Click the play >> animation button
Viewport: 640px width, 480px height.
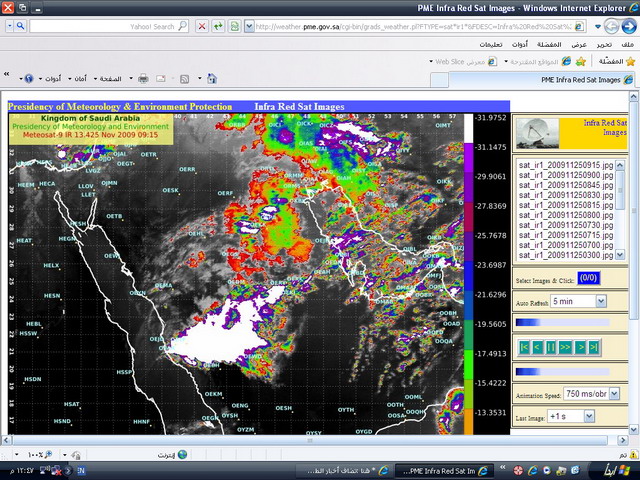(565, 347)
